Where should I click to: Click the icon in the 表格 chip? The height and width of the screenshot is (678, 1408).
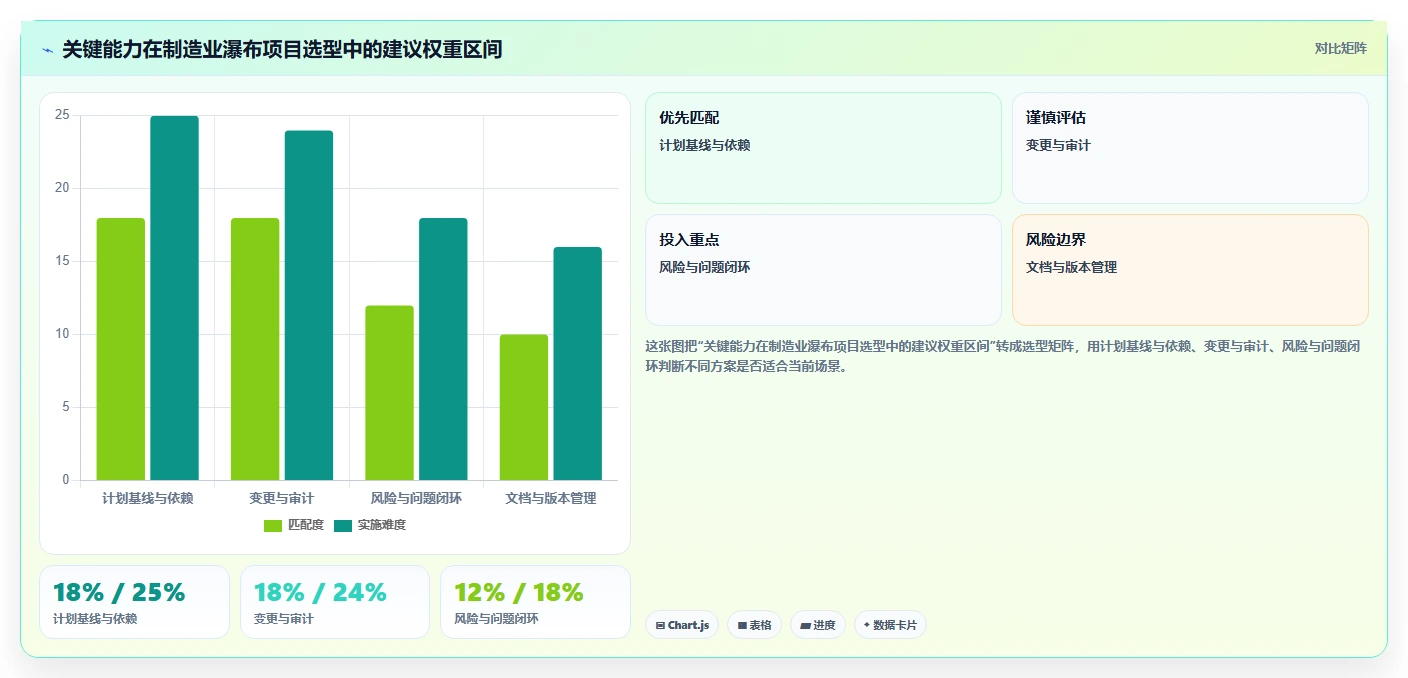(x=742, y=626)
